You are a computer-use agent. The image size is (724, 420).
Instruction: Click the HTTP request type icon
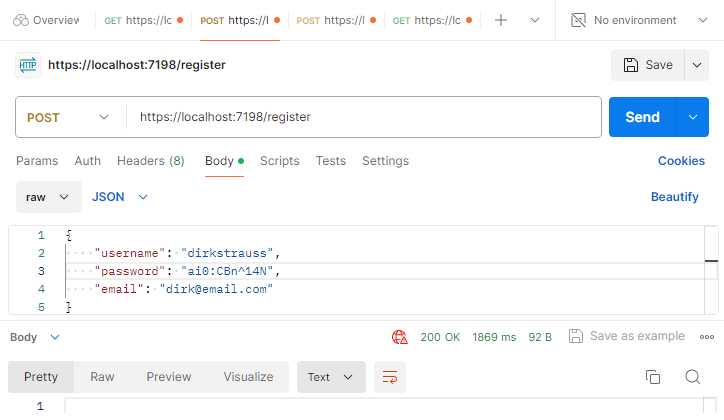point(28,65)
